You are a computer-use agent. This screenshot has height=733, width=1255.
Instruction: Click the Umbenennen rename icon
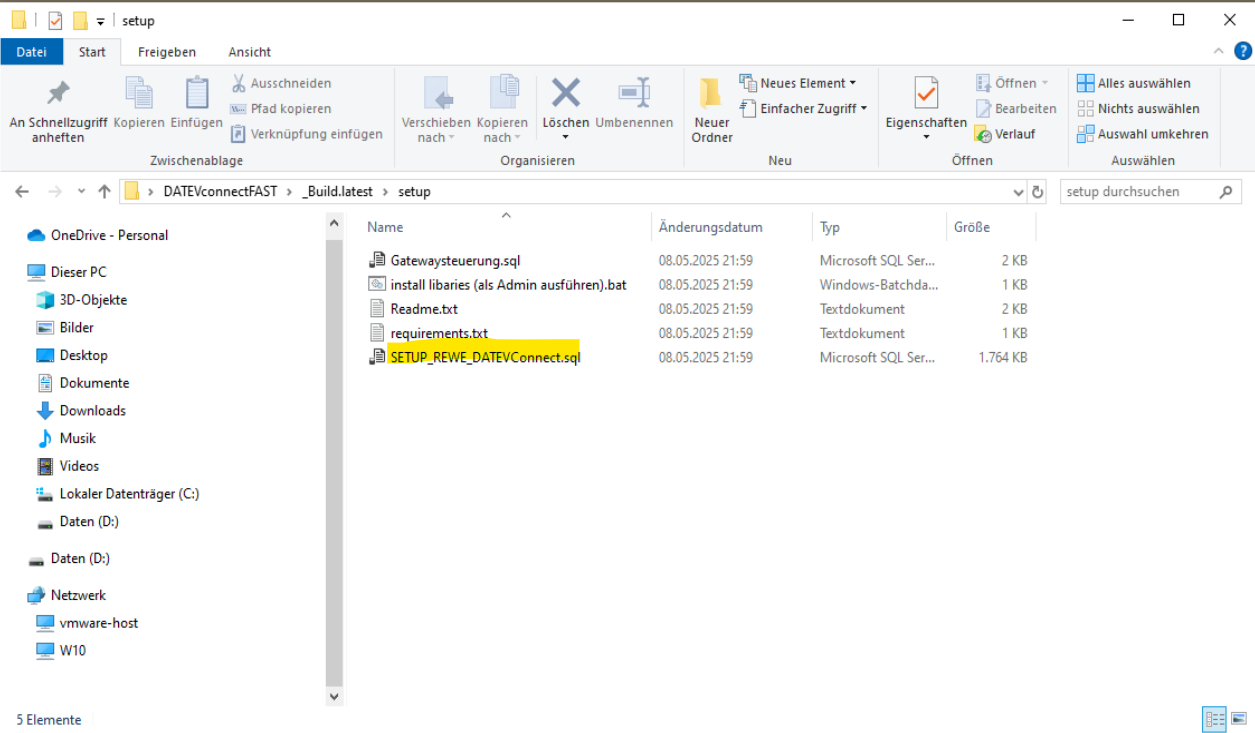[634, 95]
